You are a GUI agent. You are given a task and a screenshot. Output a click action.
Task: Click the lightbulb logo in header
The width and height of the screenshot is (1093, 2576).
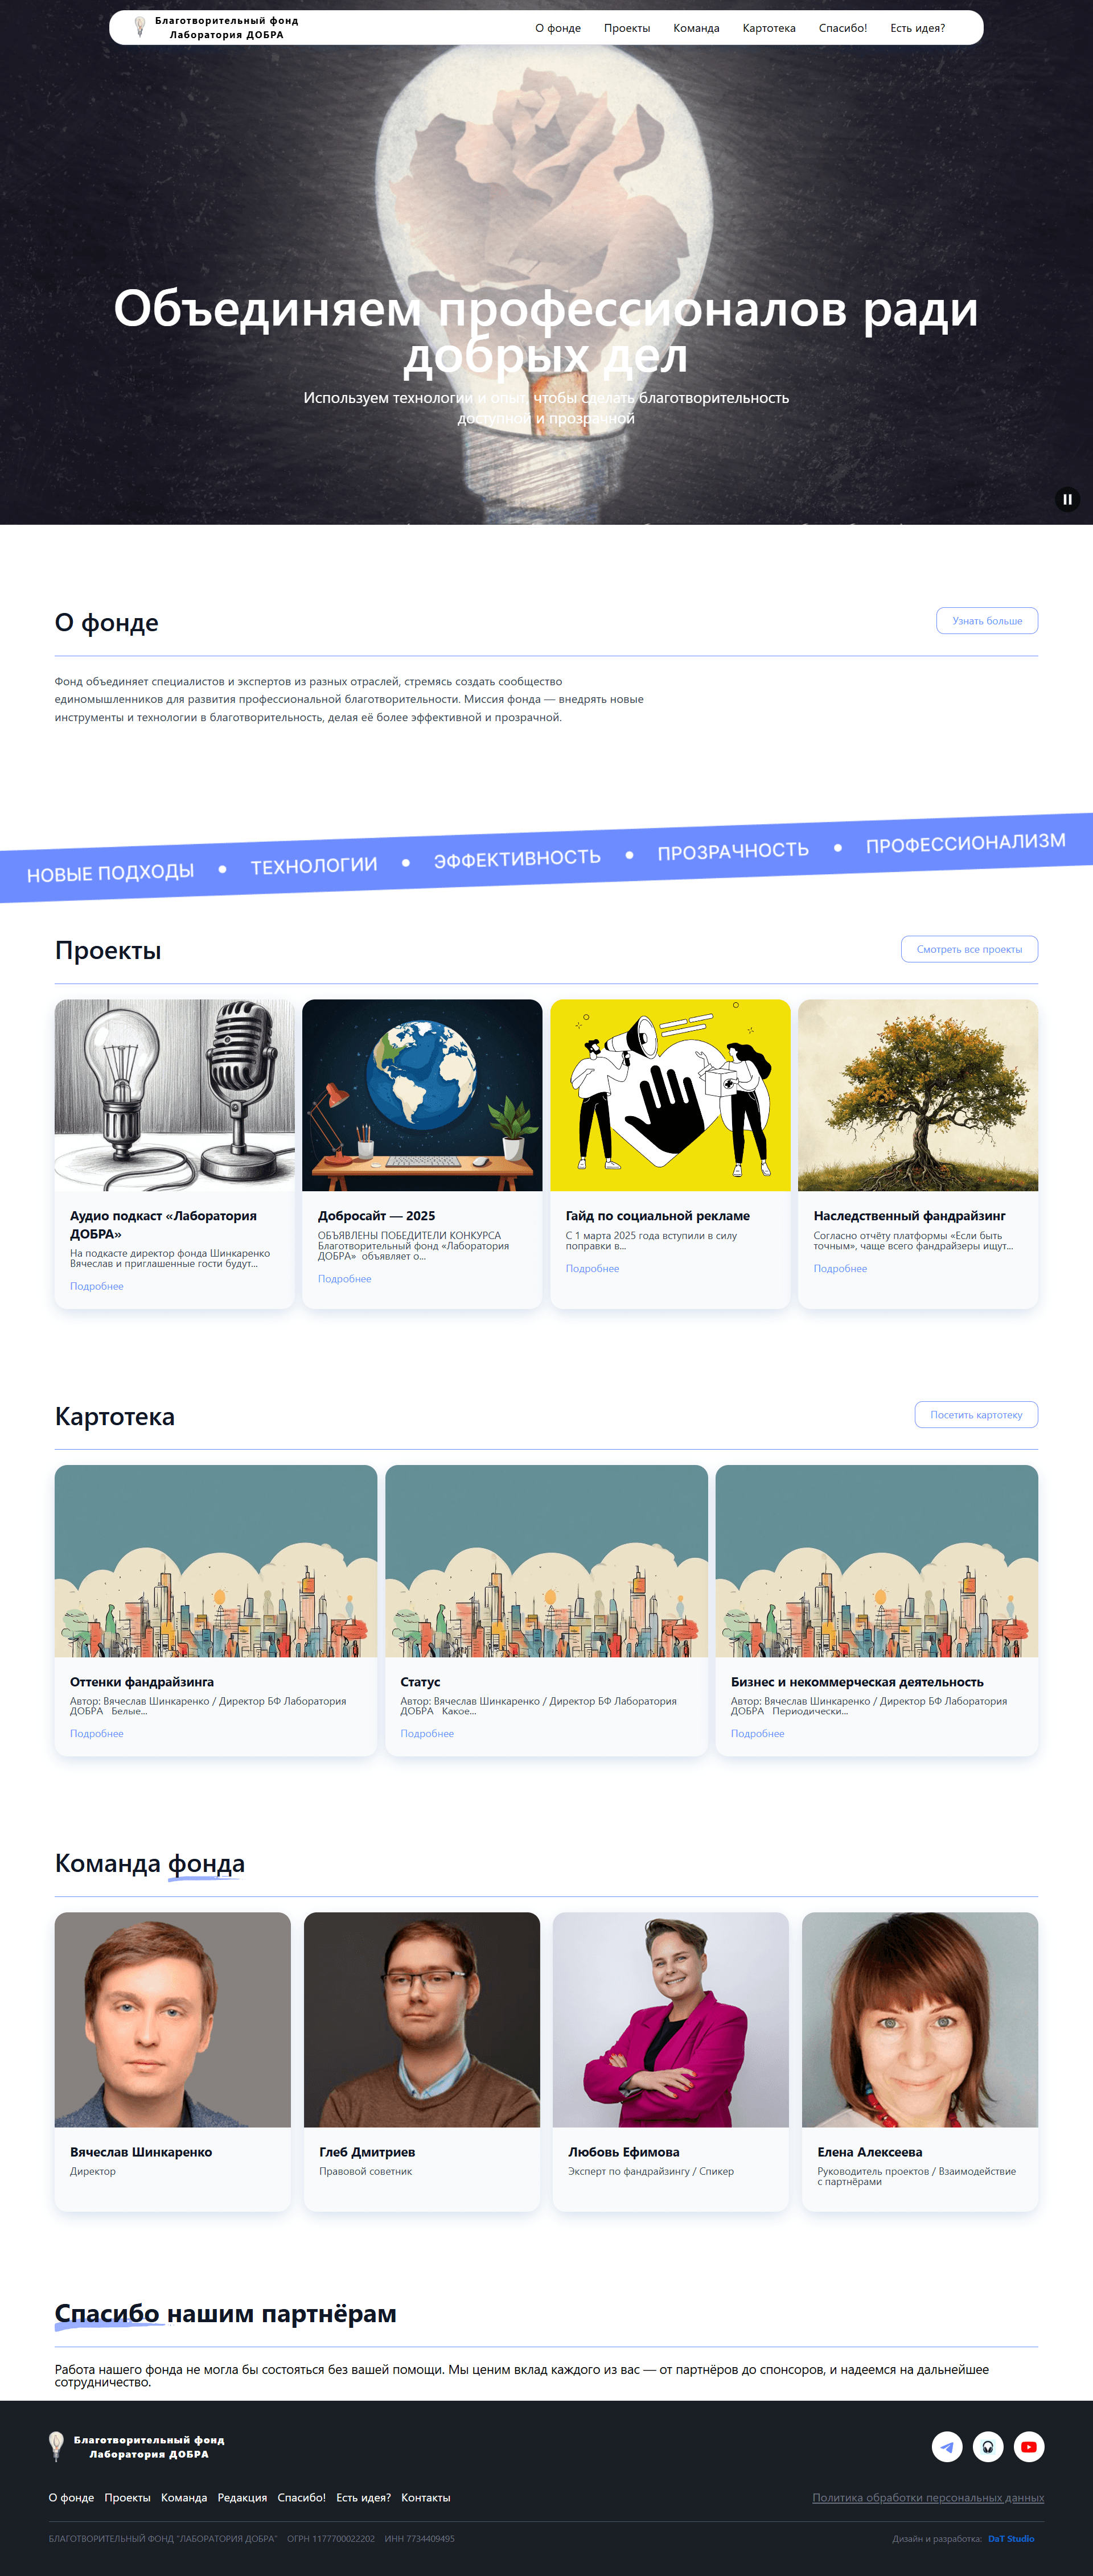pyautogui.click(x=140, y=27)
